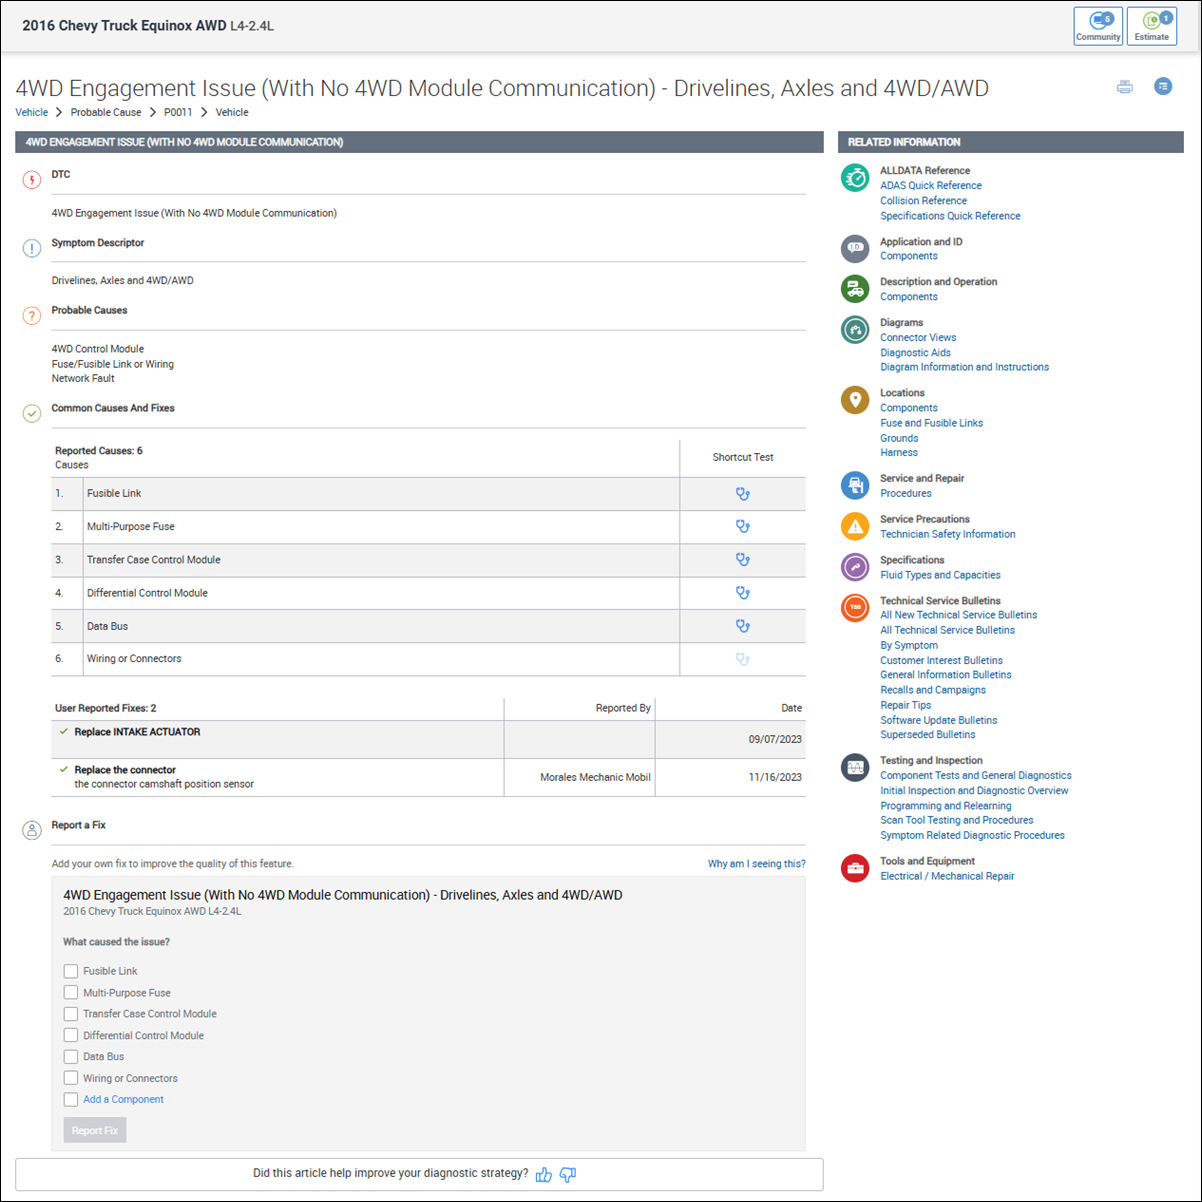Viewport: 1202px width, 1202px height.
Task: Enable the Wiring or Connectors checkbox
Action: (71, 1078)
